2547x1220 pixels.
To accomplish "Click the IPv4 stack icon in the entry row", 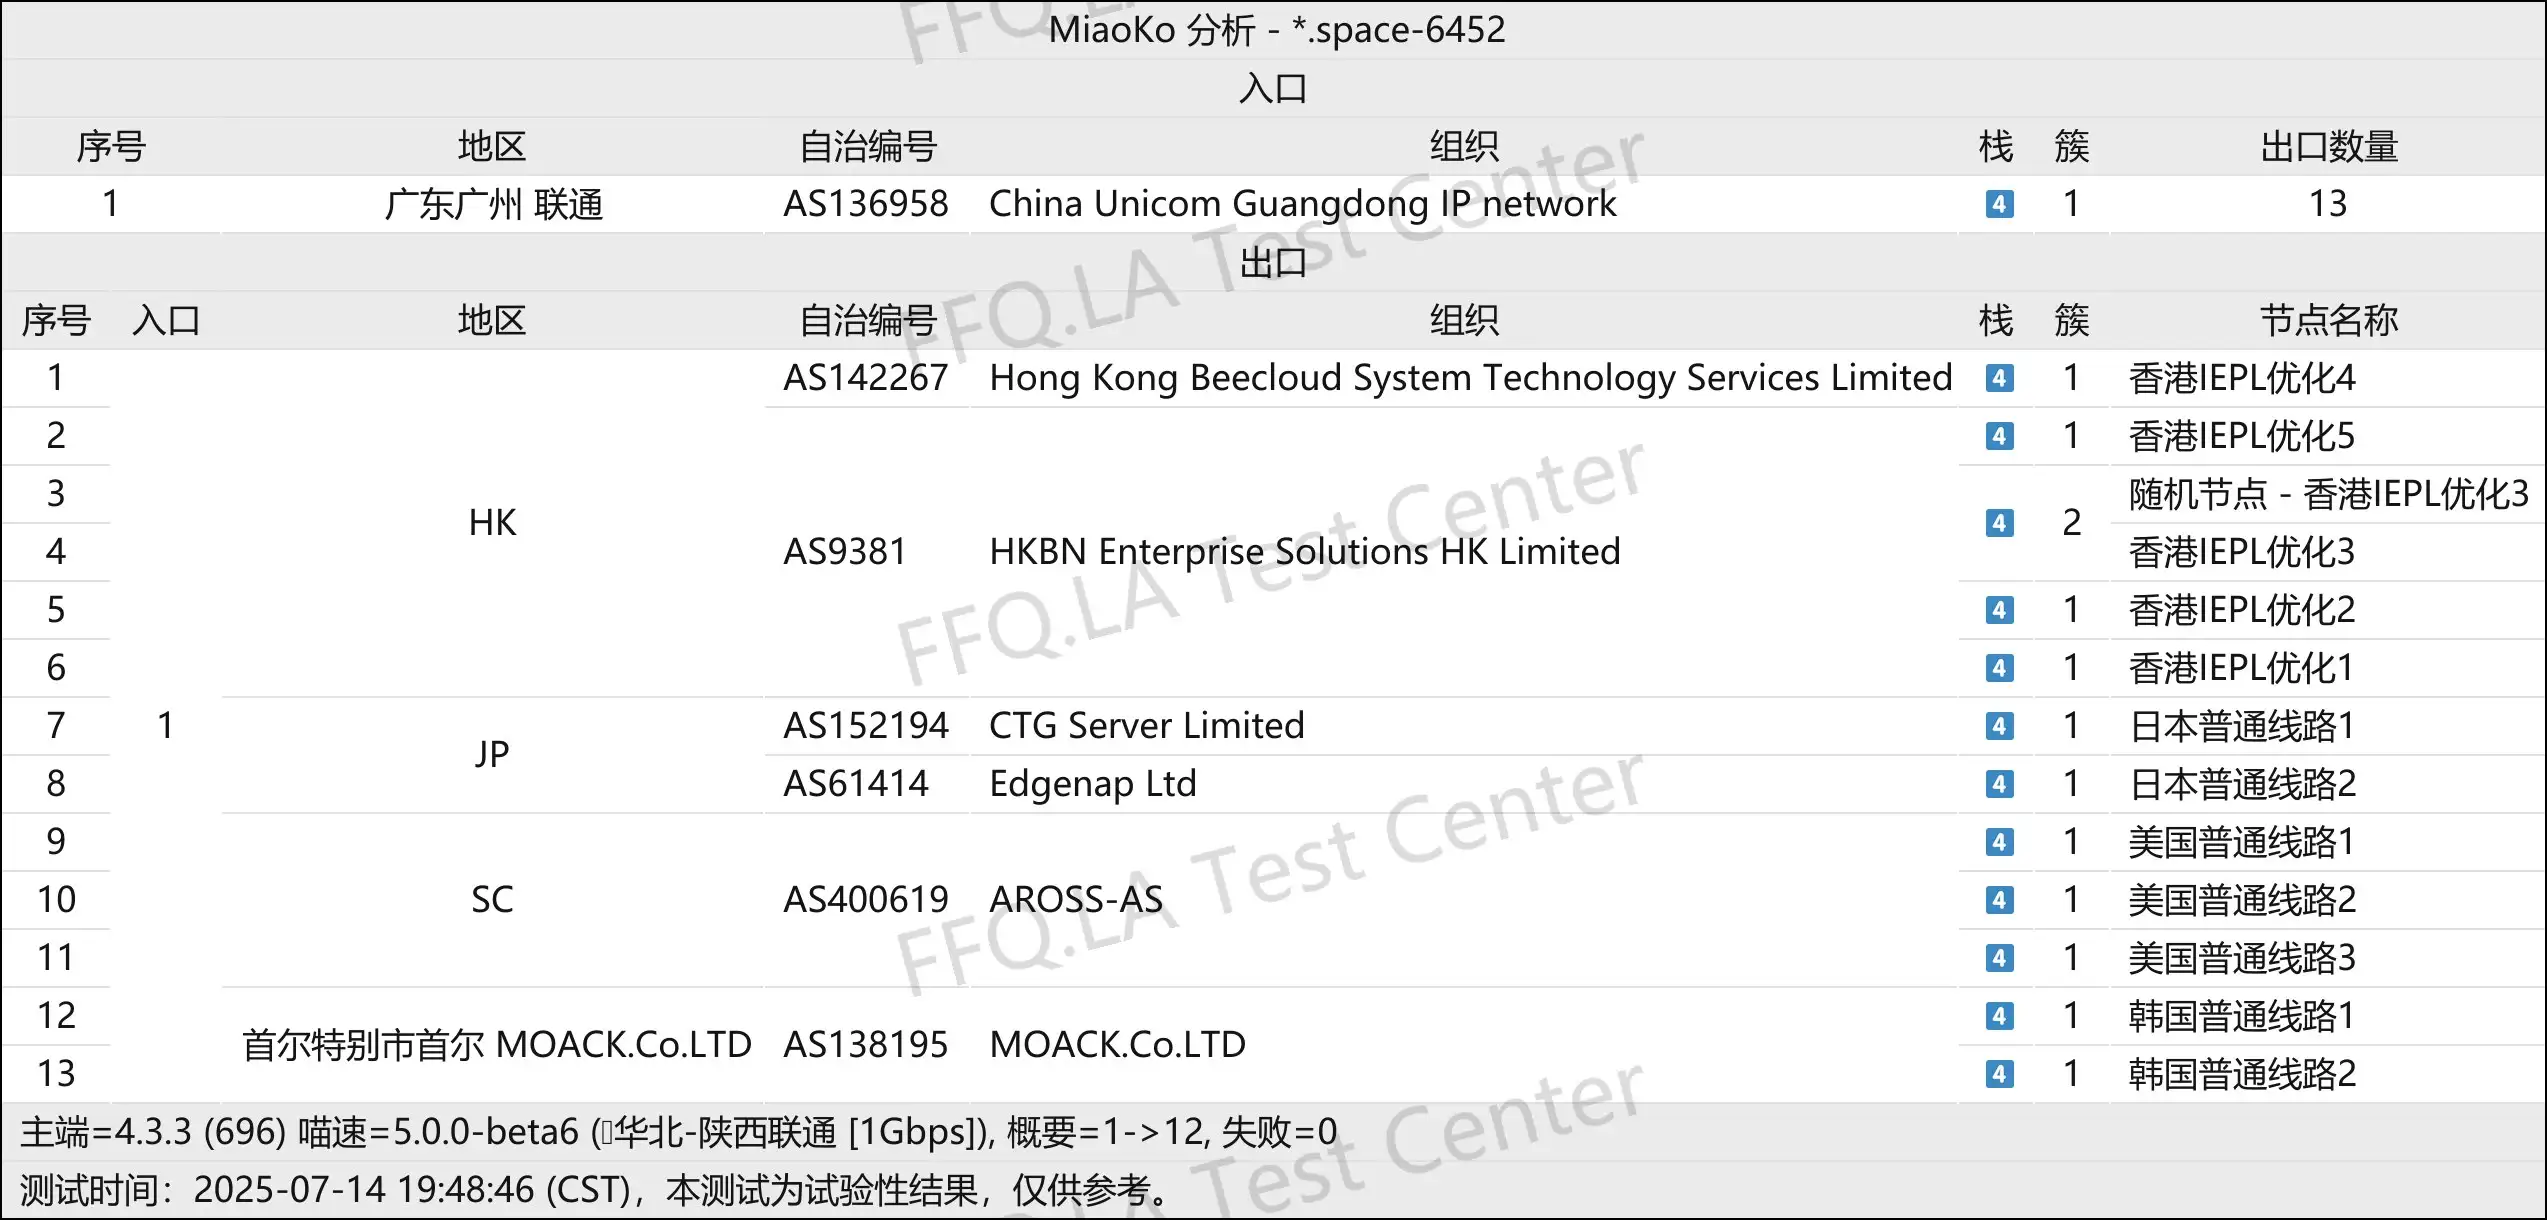I will [1998, 204].
